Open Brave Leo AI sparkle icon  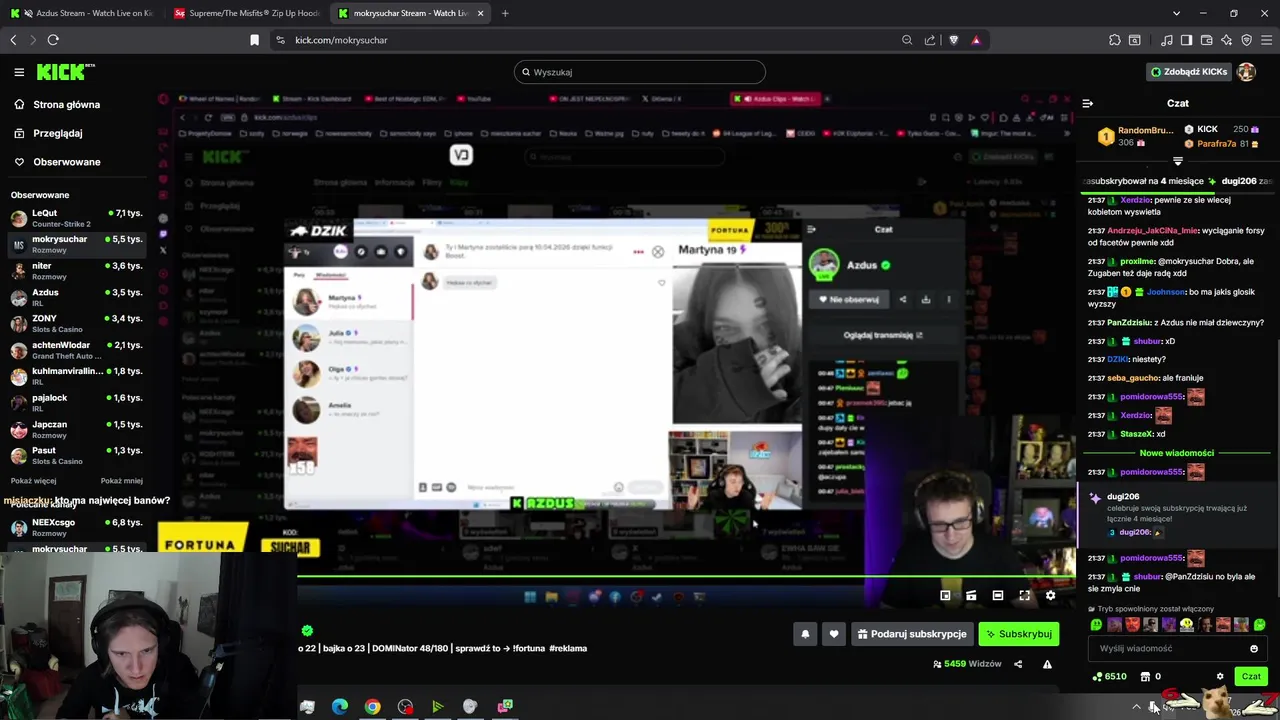click(1226, 40)
